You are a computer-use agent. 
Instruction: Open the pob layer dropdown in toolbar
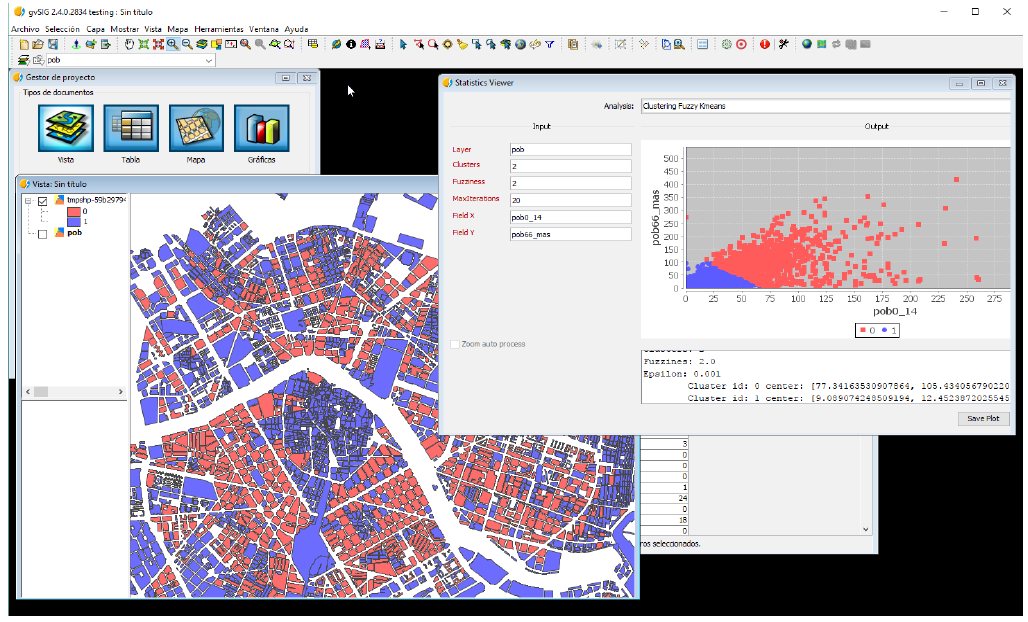pos(209,61)
